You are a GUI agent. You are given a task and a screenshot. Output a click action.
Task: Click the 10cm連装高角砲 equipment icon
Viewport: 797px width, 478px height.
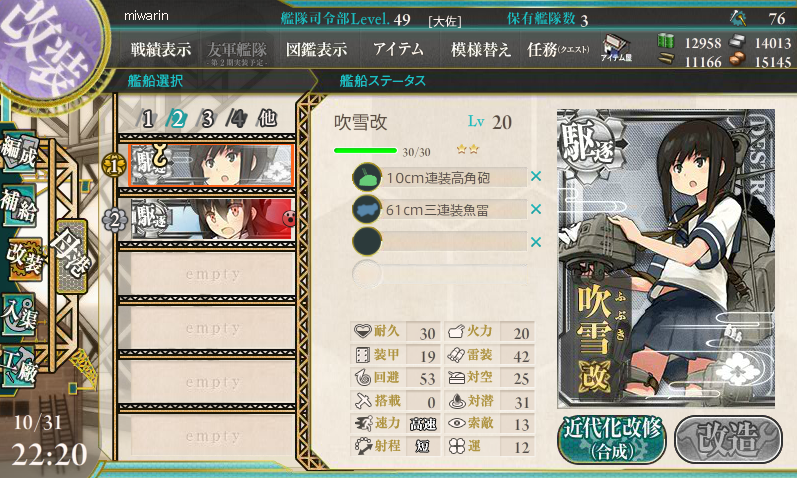(x=366, y=177)
